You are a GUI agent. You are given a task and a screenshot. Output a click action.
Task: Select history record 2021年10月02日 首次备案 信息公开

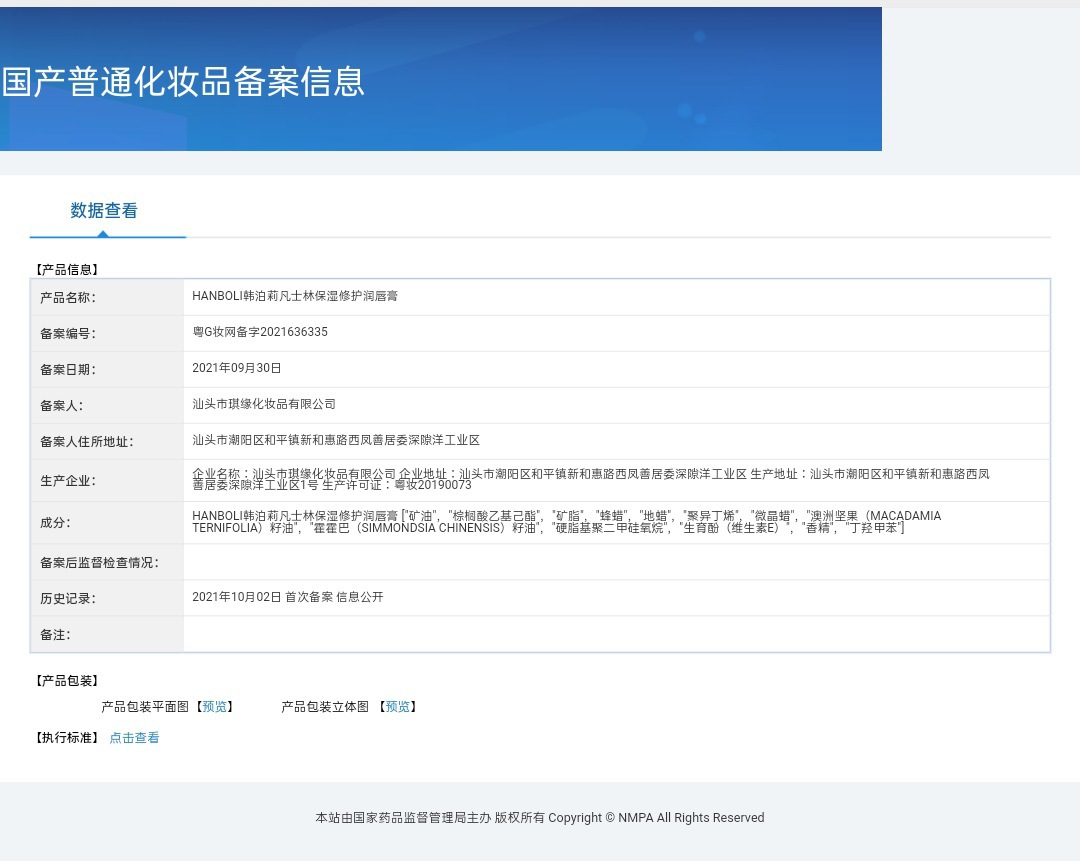288,597
